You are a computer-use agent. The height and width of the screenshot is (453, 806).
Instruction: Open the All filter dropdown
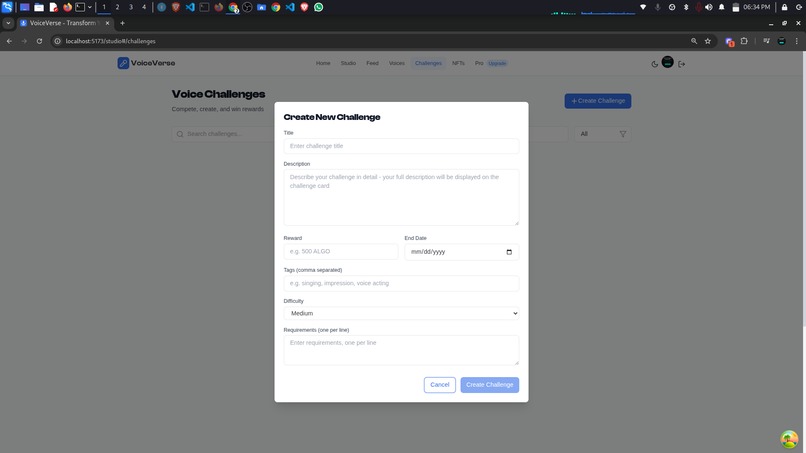coord(602,134)
